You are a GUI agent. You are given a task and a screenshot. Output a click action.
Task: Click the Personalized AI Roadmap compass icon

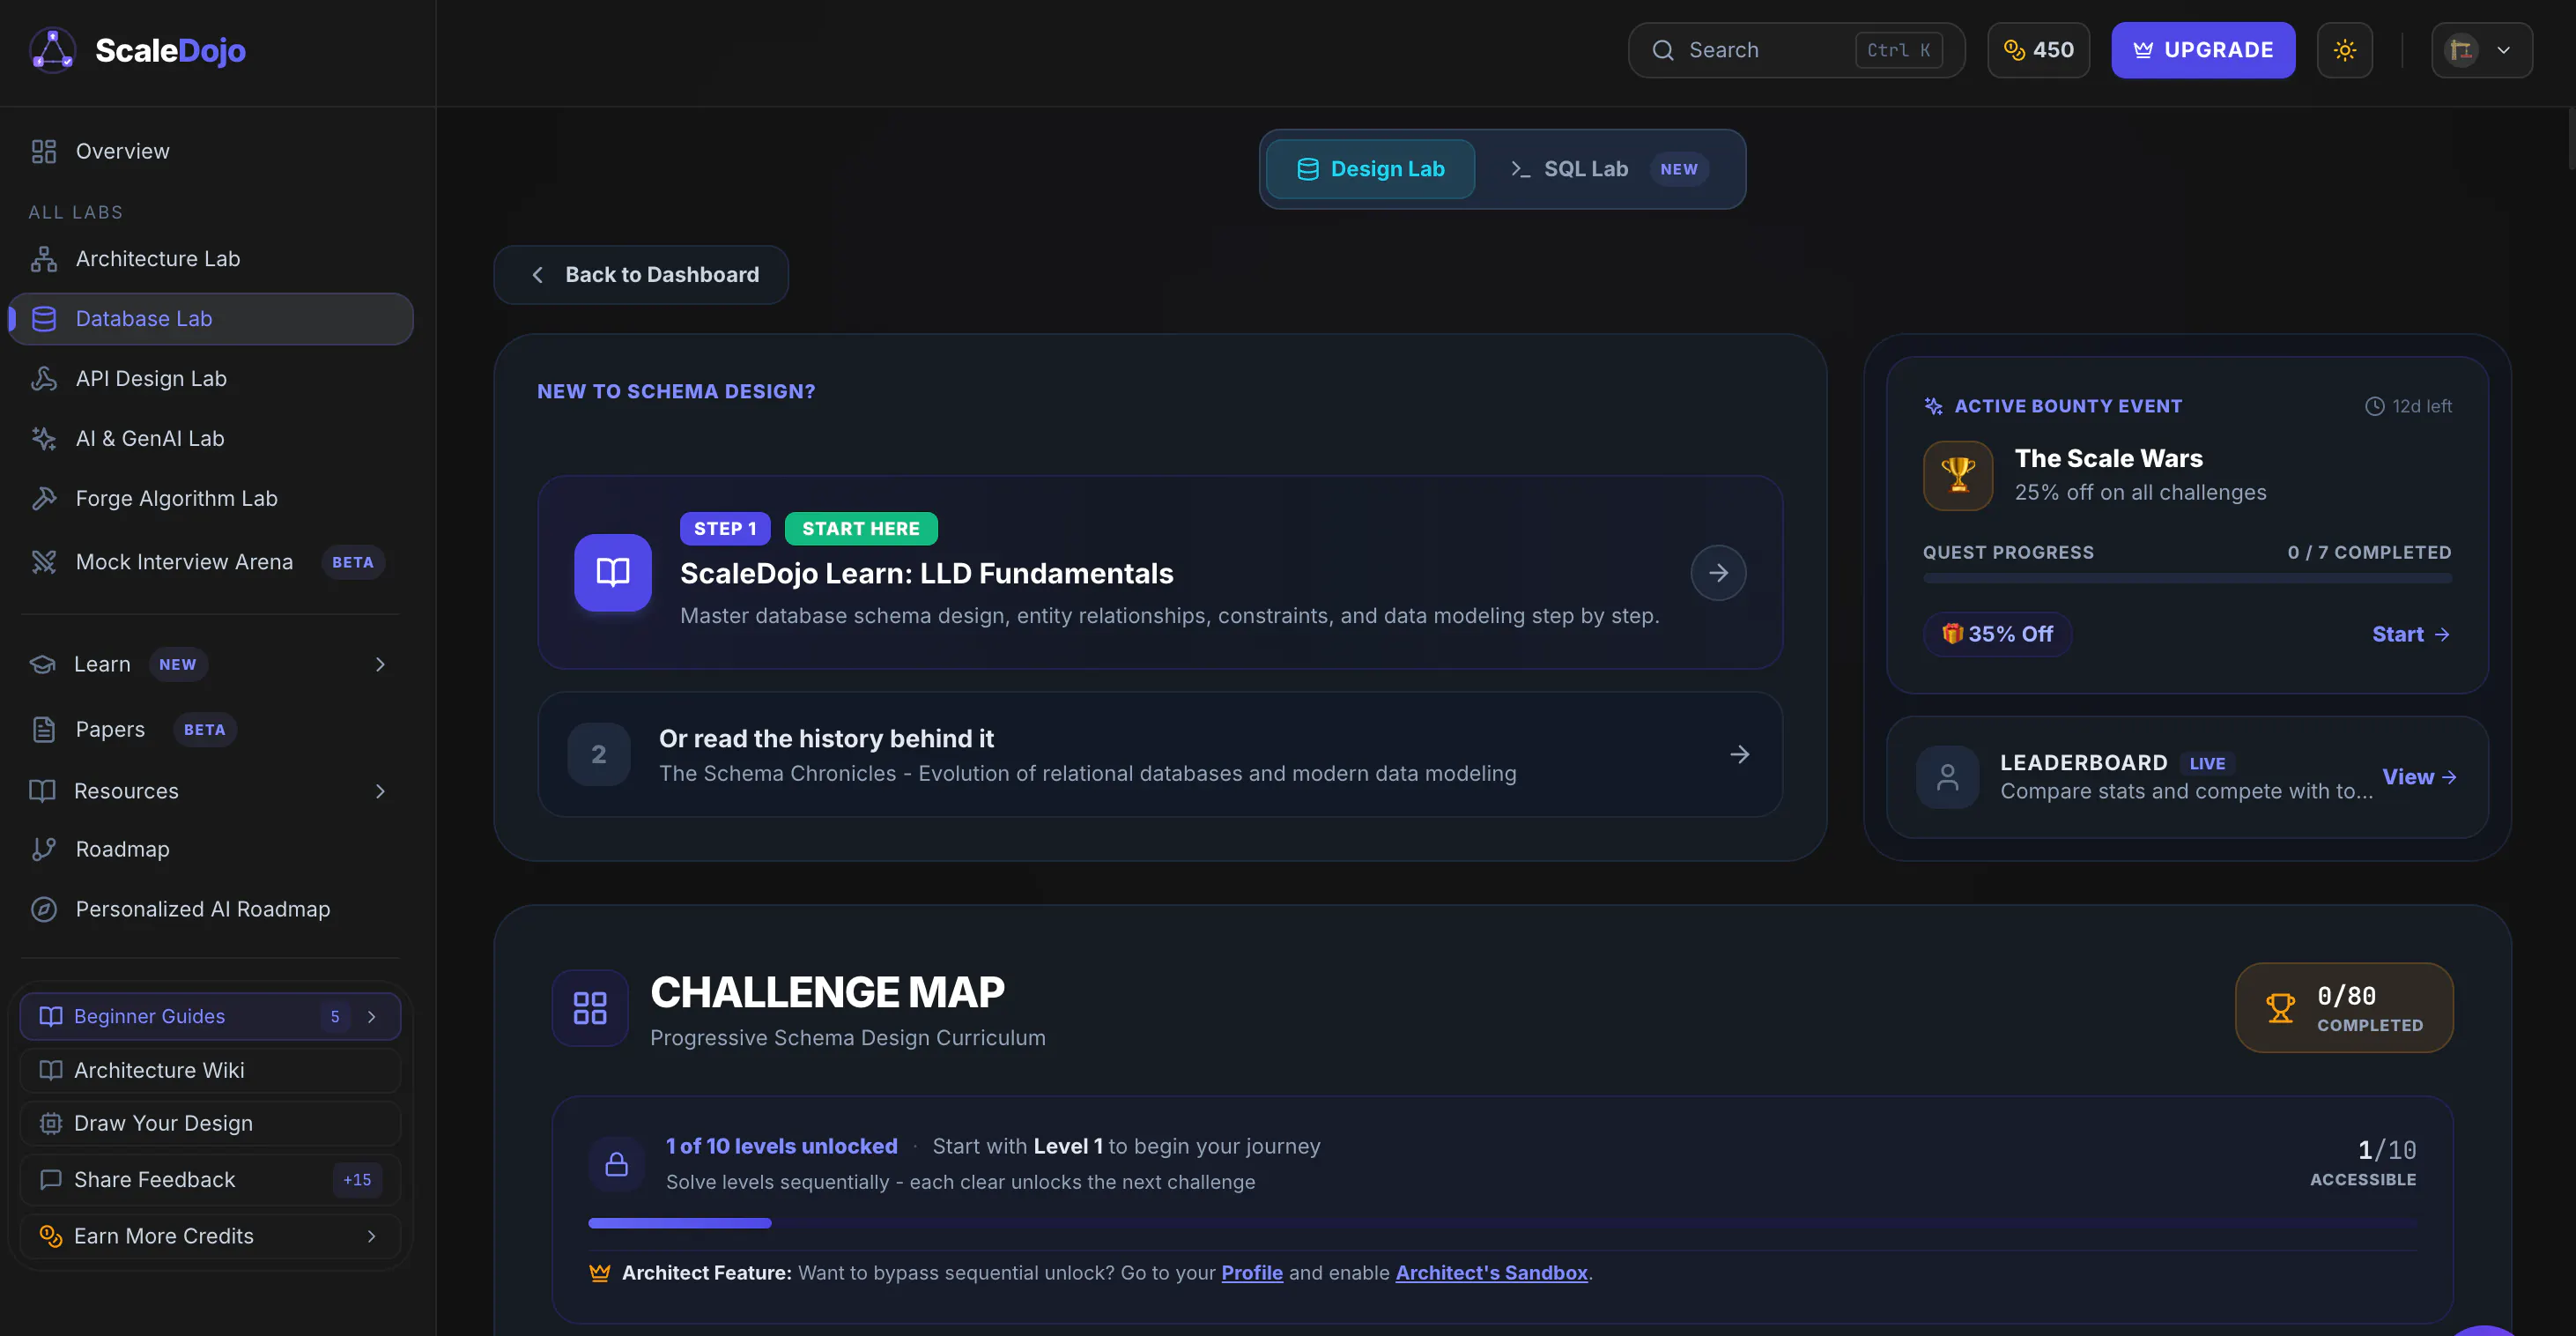pos(43,909)
